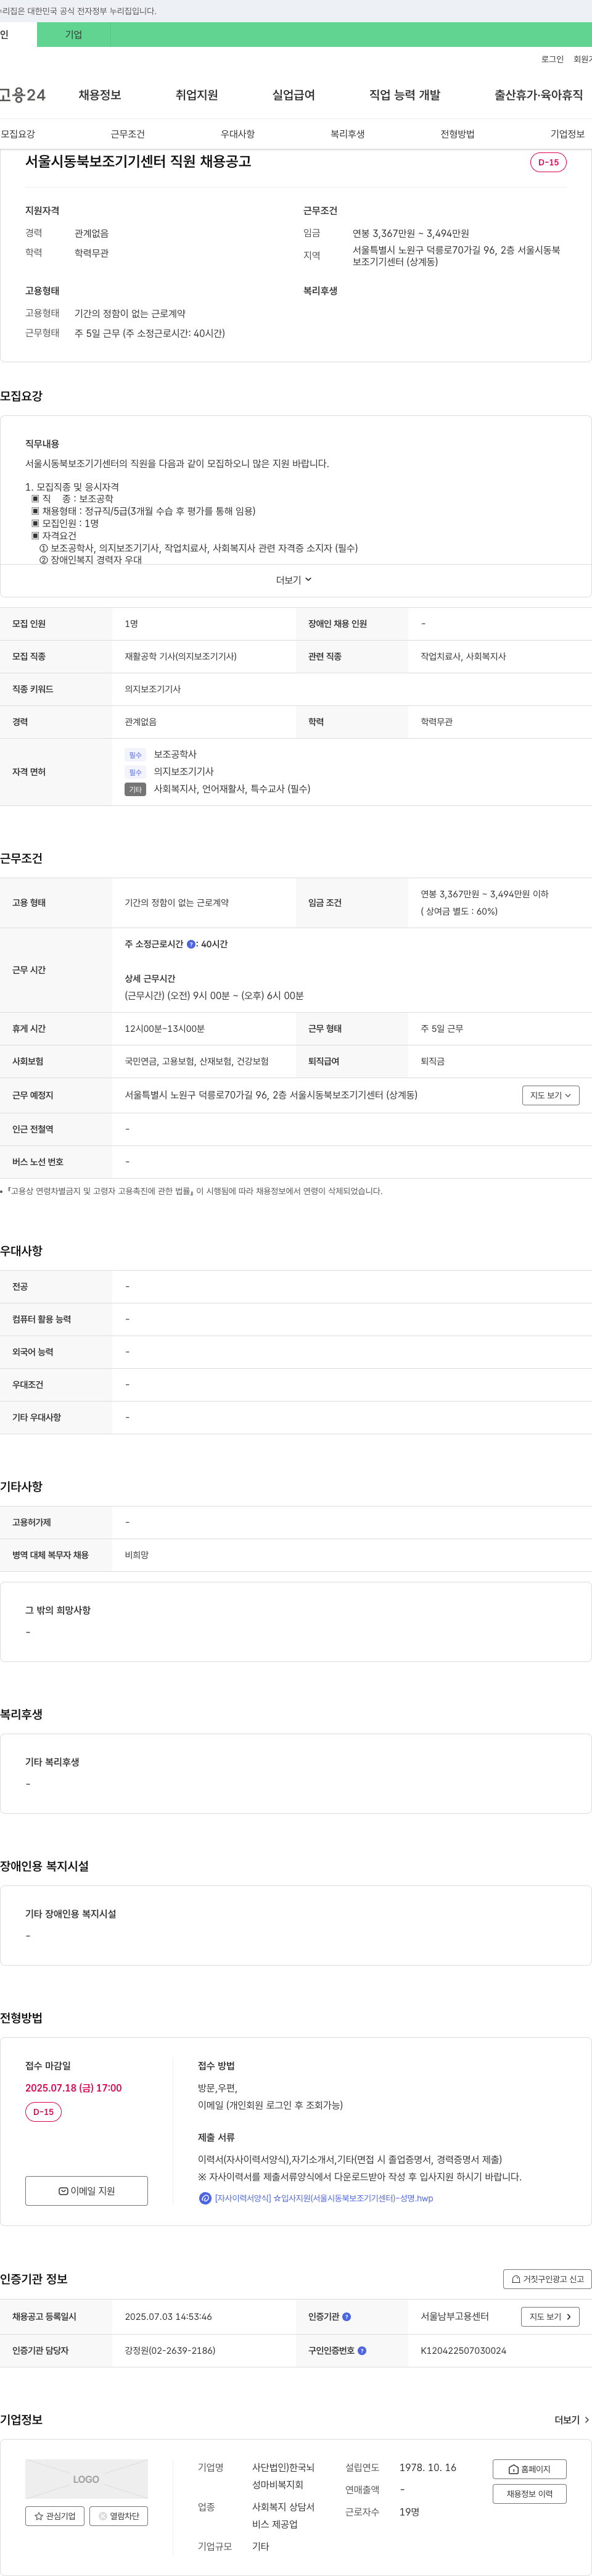The image size is (592, 2576).
Task: Click the 로그인 link
Action: click(552, 60)
